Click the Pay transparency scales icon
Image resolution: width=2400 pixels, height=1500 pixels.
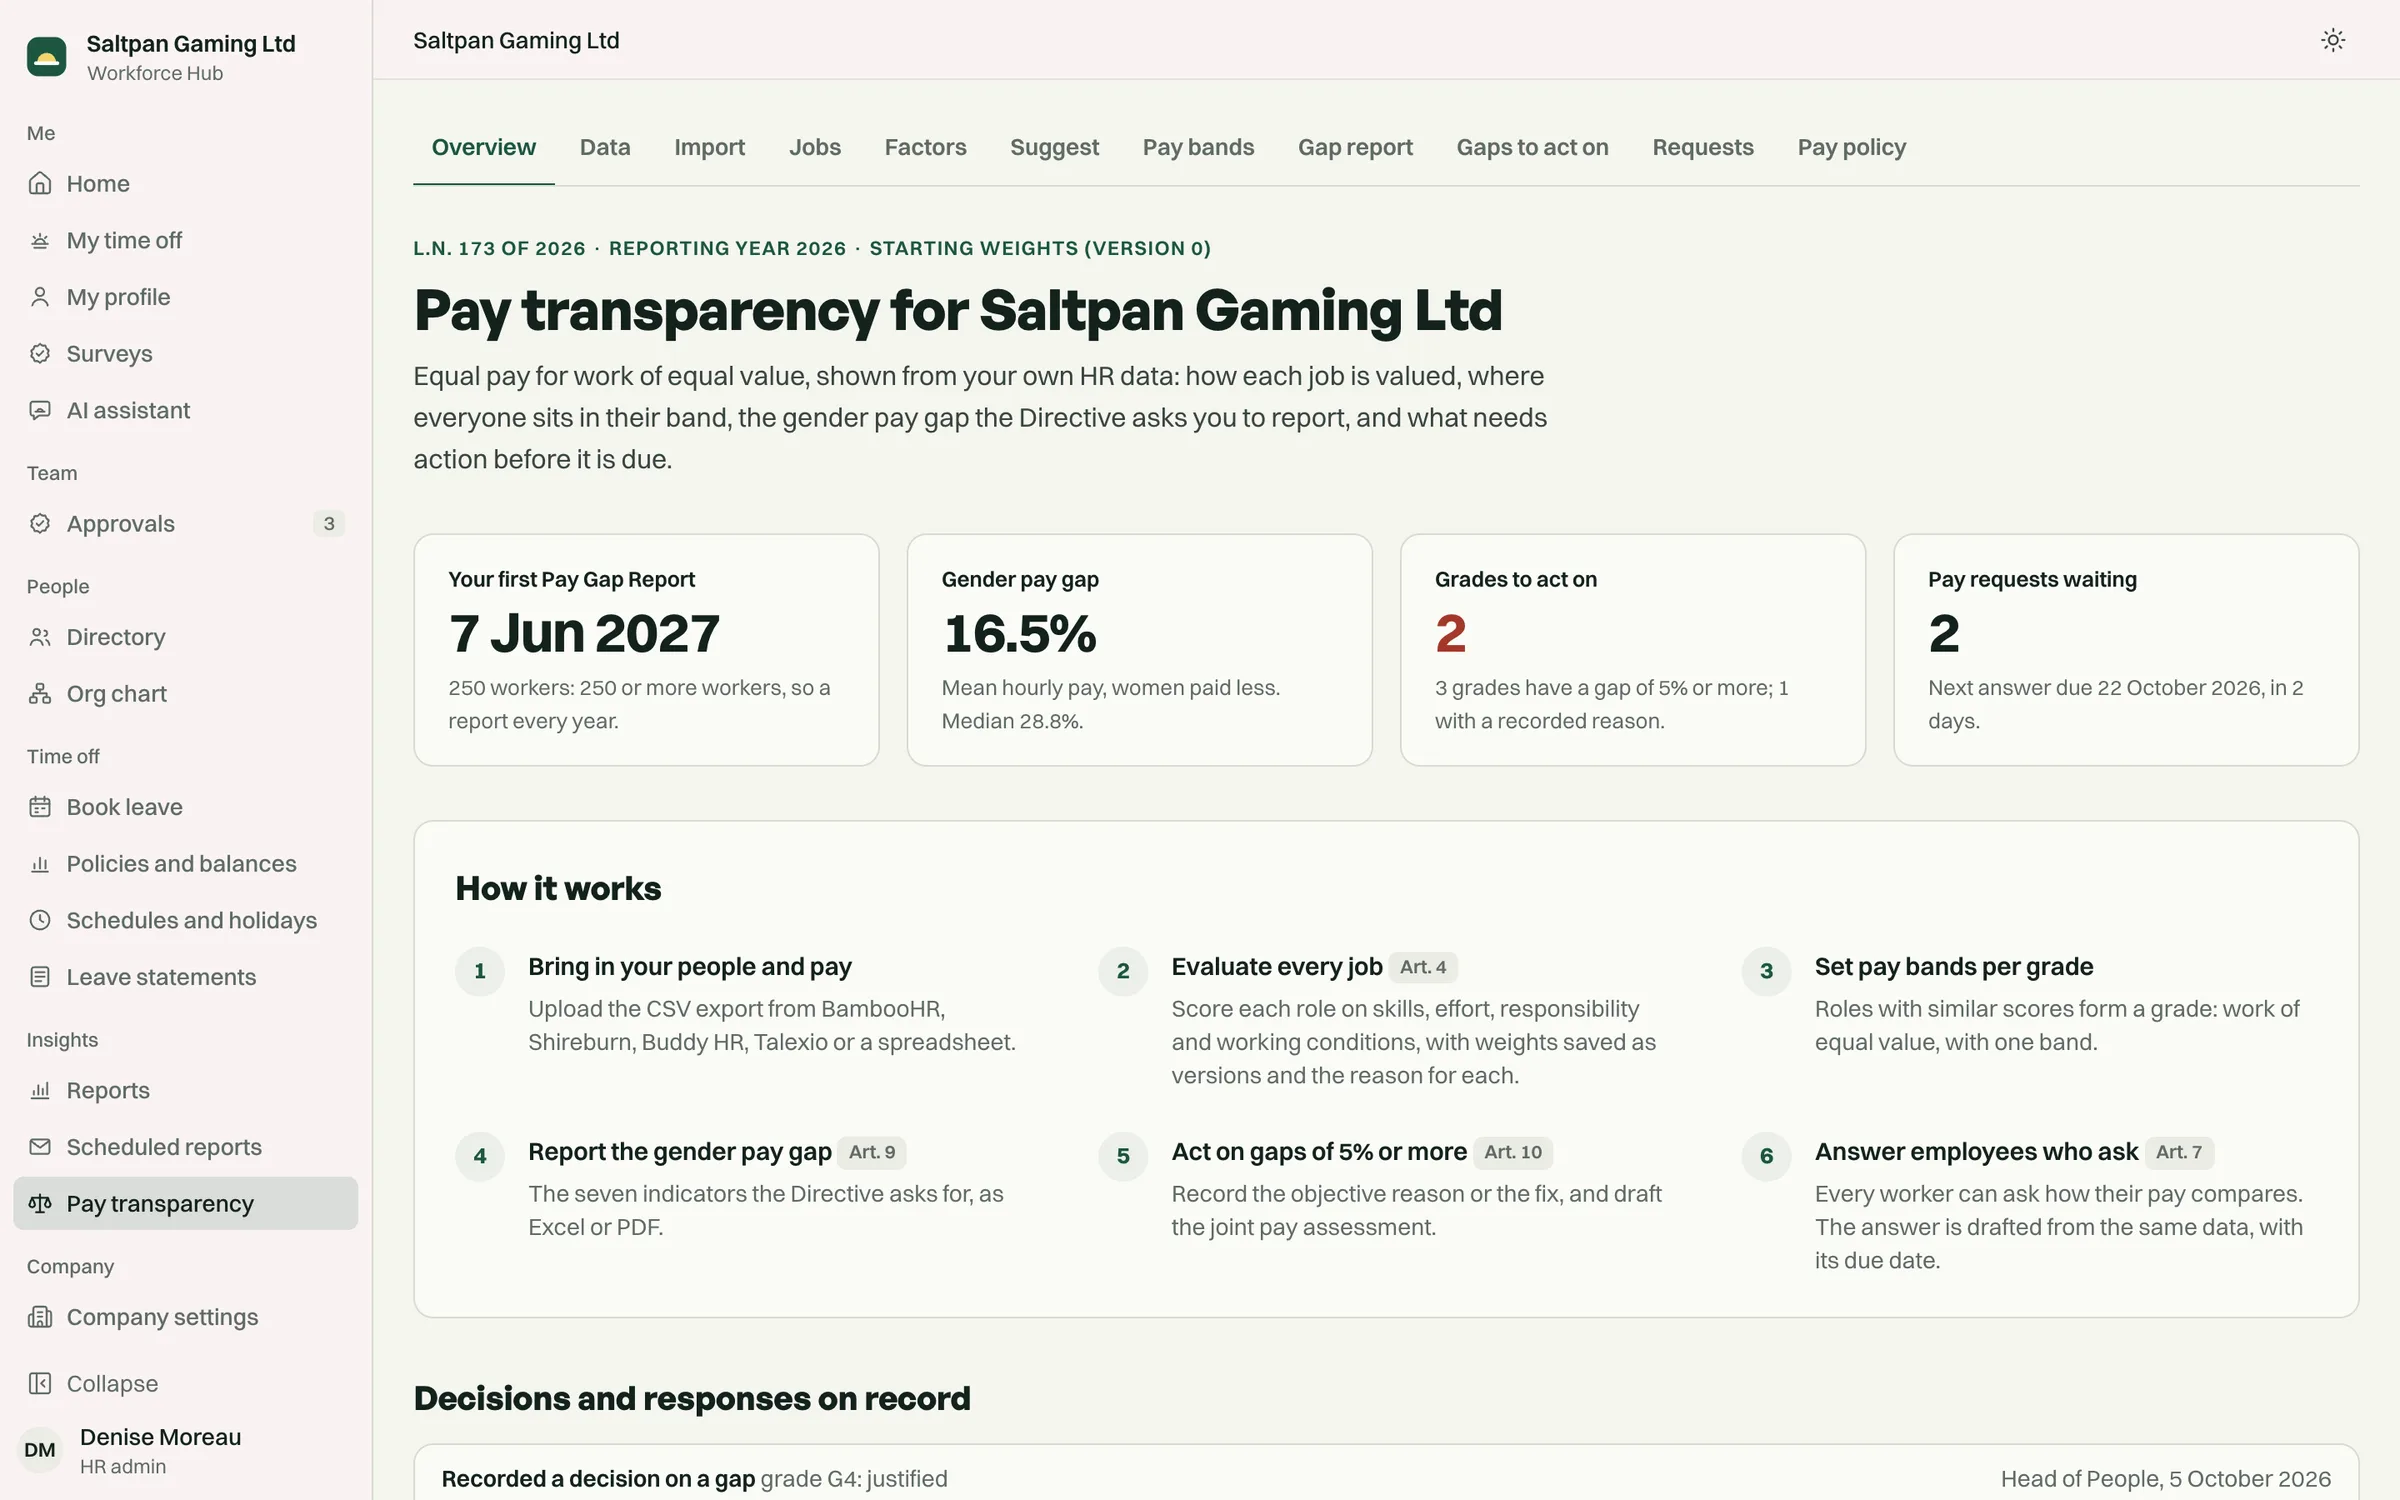tap(40, 1204)
